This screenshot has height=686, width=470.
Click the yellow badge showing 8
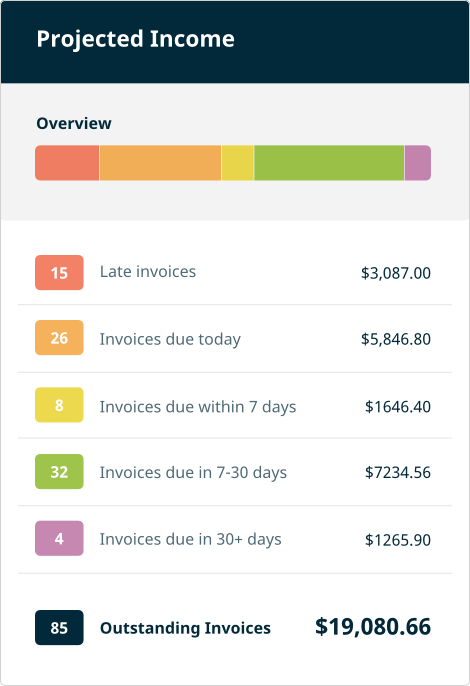coord(59,405)
